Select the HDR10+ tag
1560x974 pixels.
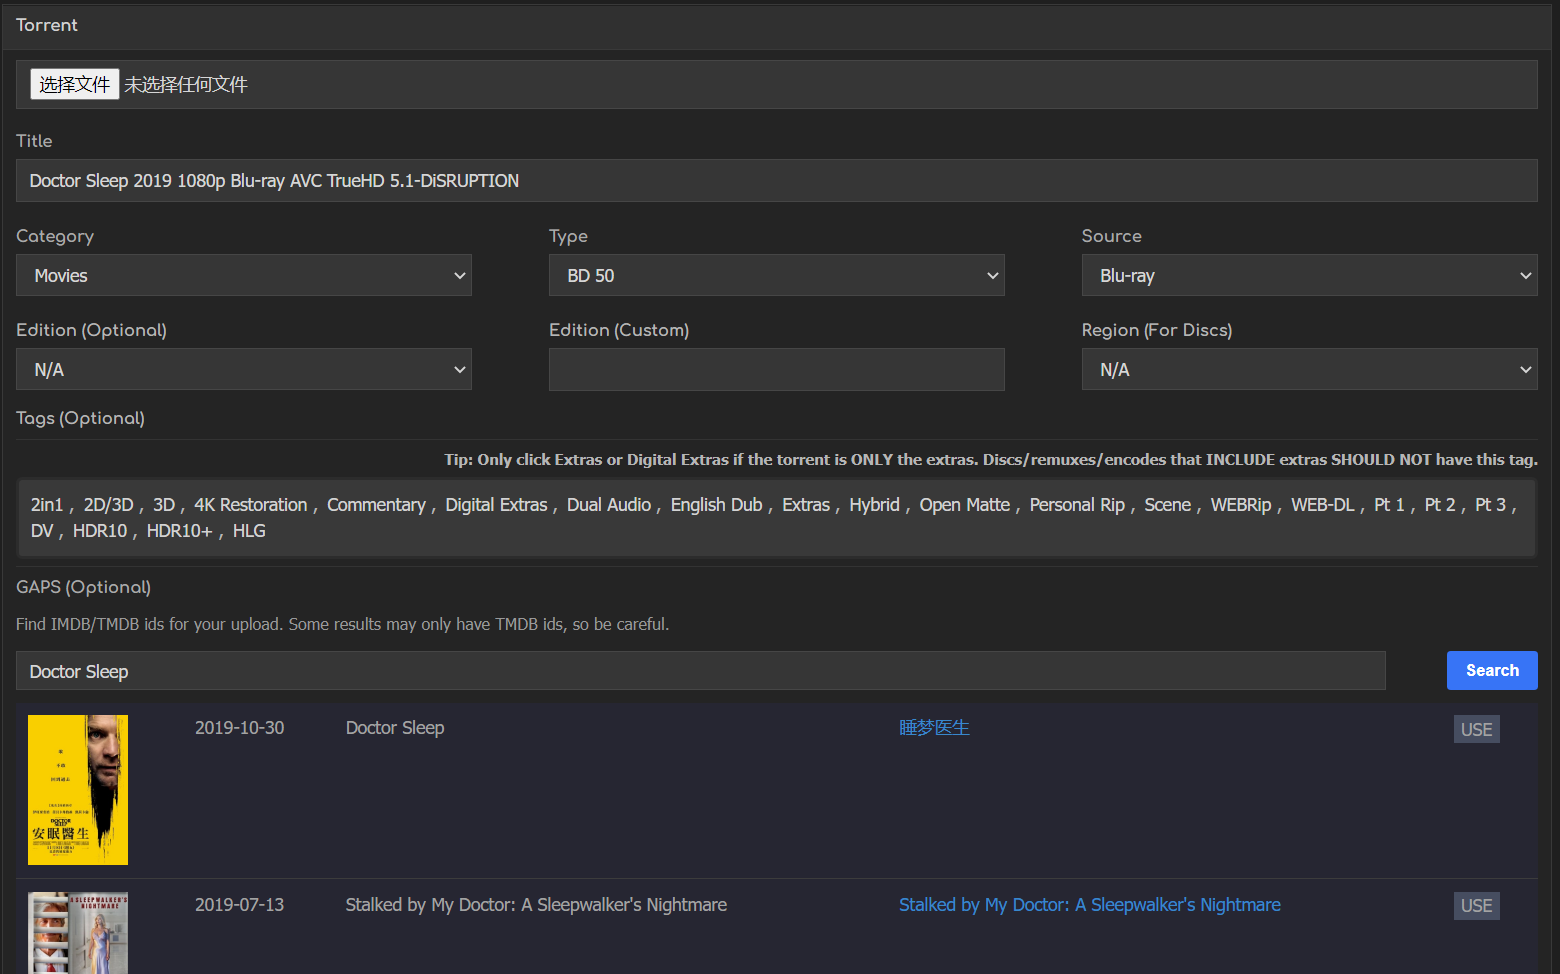tap(180, 531)
